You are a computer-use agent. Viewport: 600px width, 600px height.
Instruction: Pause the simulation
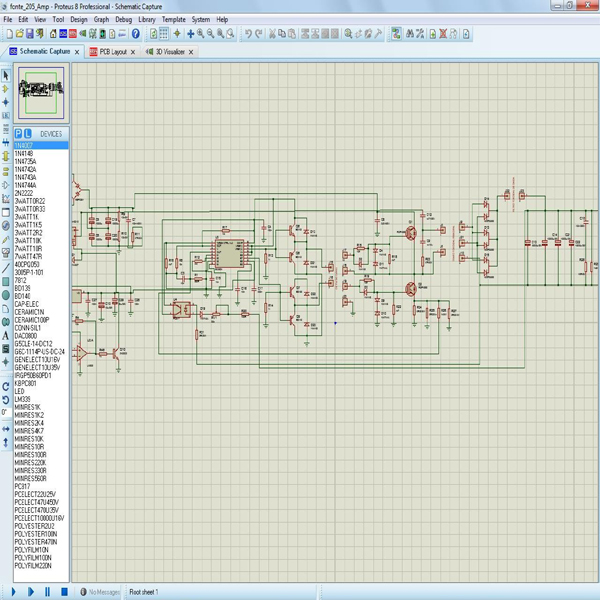(x=47, y=592)
